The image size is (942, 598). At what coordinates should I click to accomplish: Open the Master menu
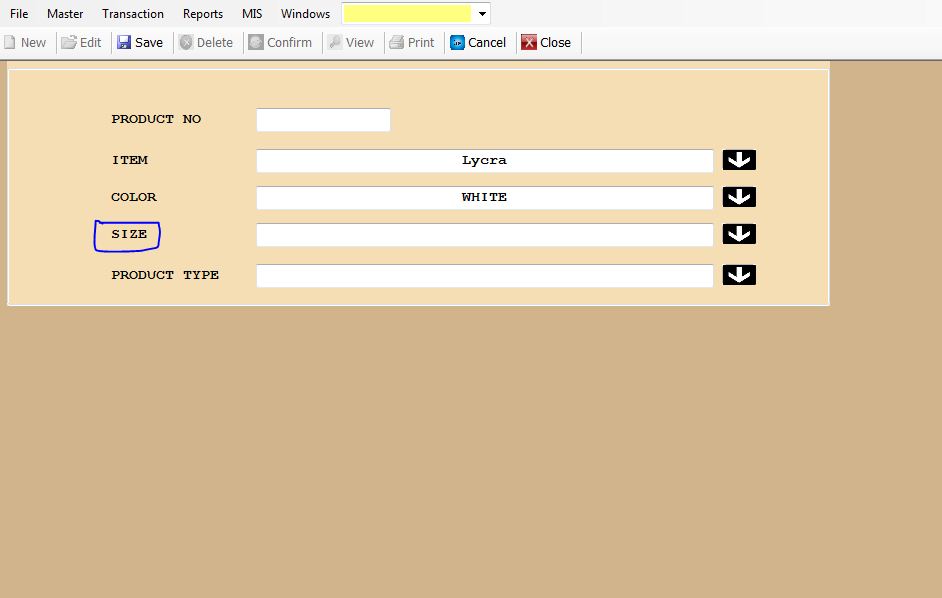pos(65,14)
